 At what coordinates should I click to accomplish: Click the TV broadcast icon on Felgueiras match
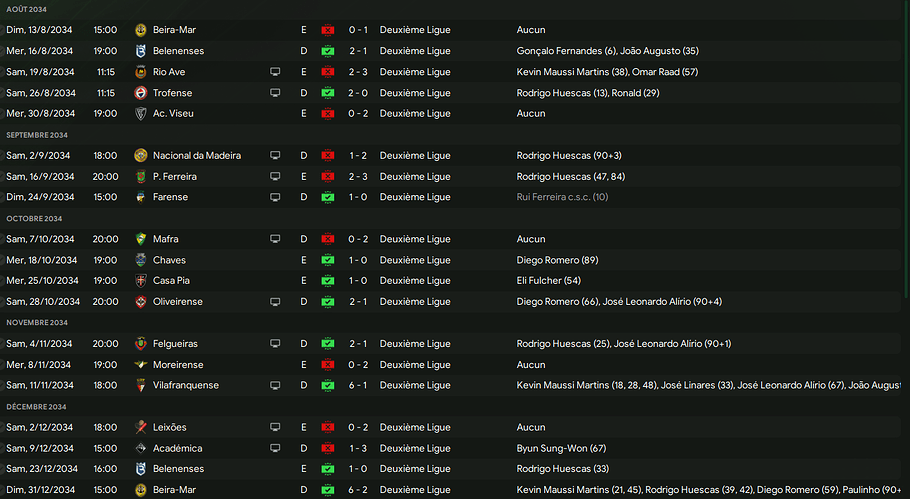pos(275,344)
